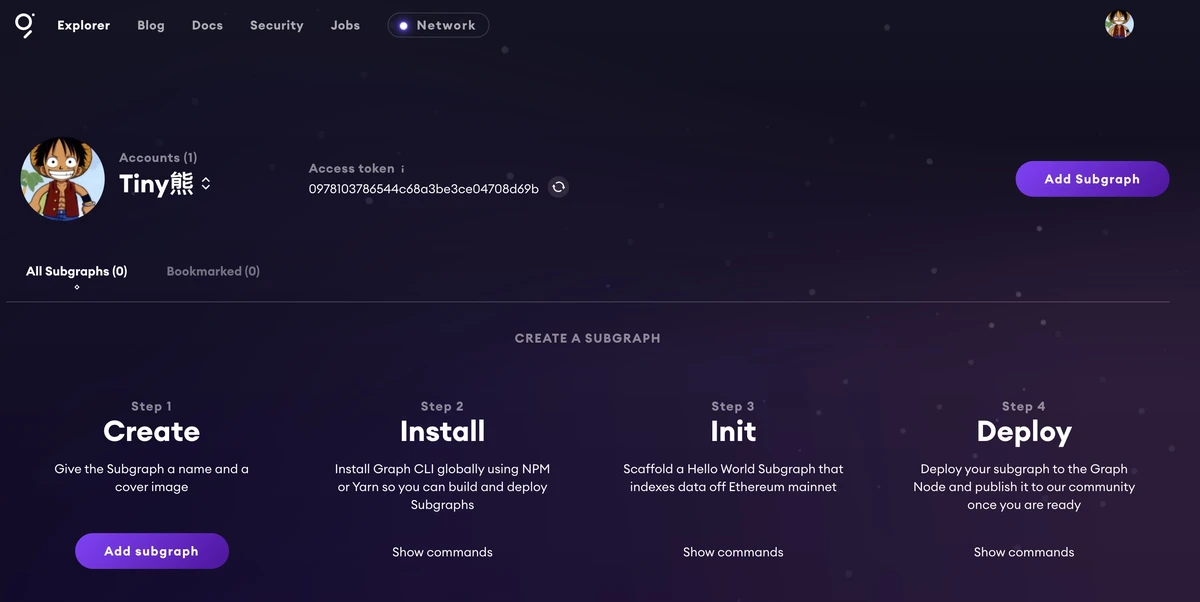The height and width of the screenshot is (602, 1200).
Task: Click the purple dot in Network pill
Action: coord(404,26)
